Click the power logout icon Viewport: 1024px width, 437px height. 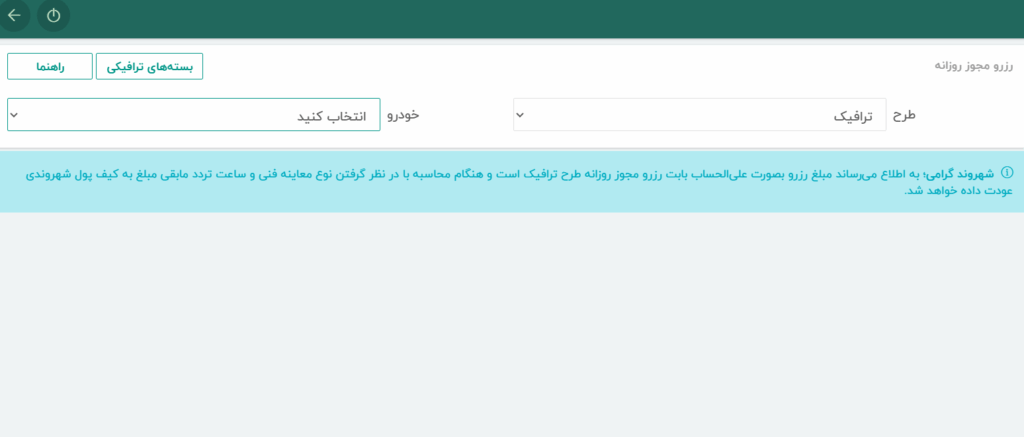(x=54, y=15)
